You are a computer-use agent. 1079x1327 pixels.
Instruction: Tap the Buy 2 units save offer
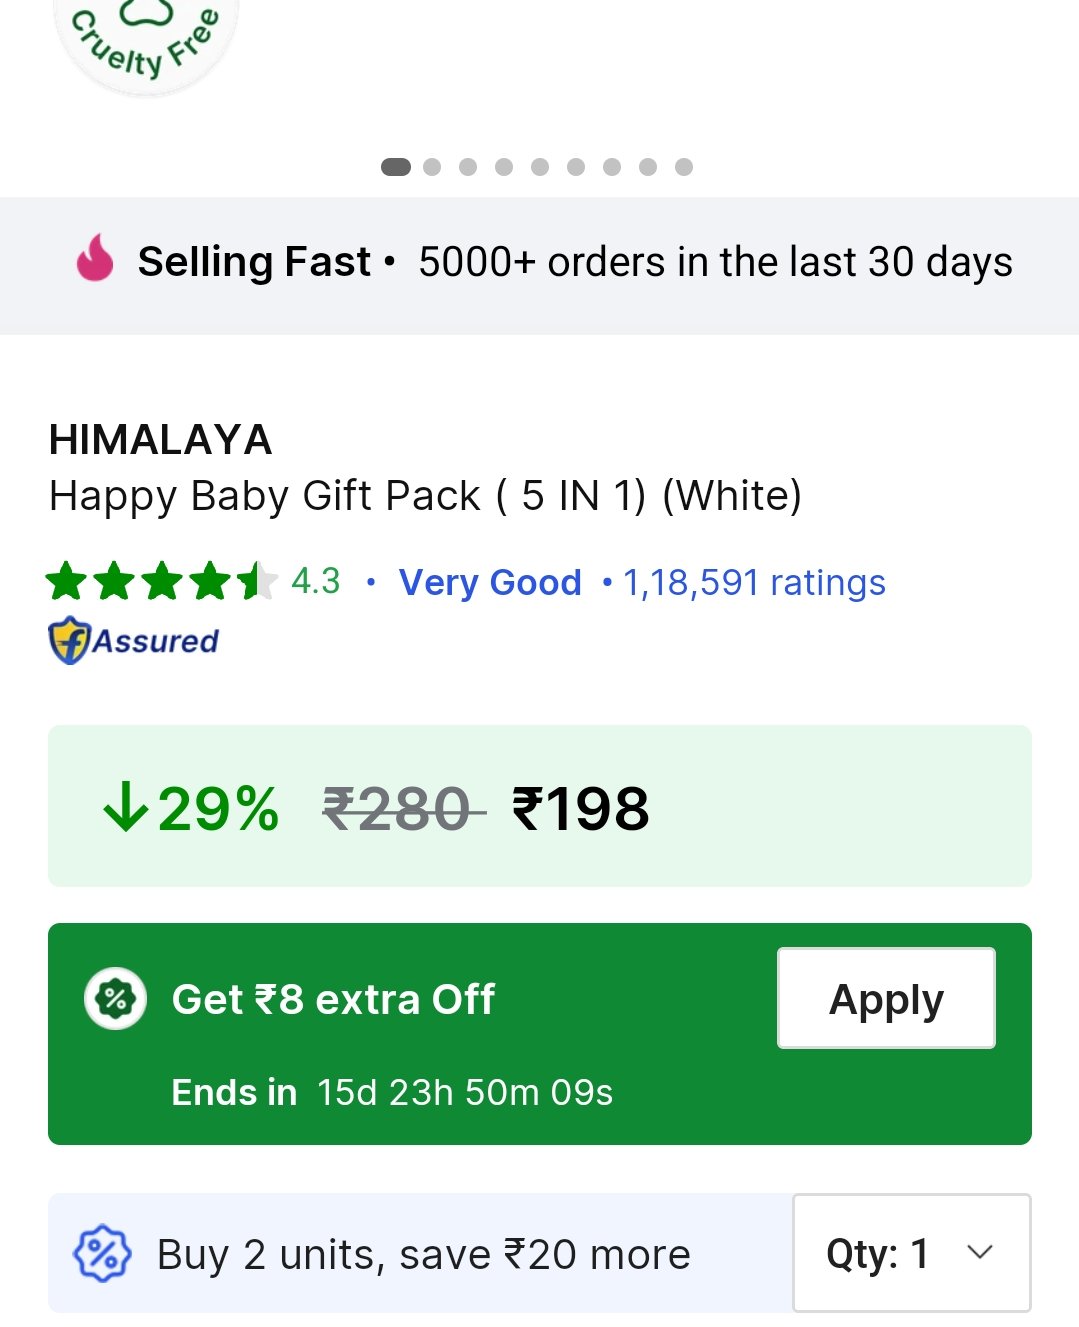click(423, 1254)
